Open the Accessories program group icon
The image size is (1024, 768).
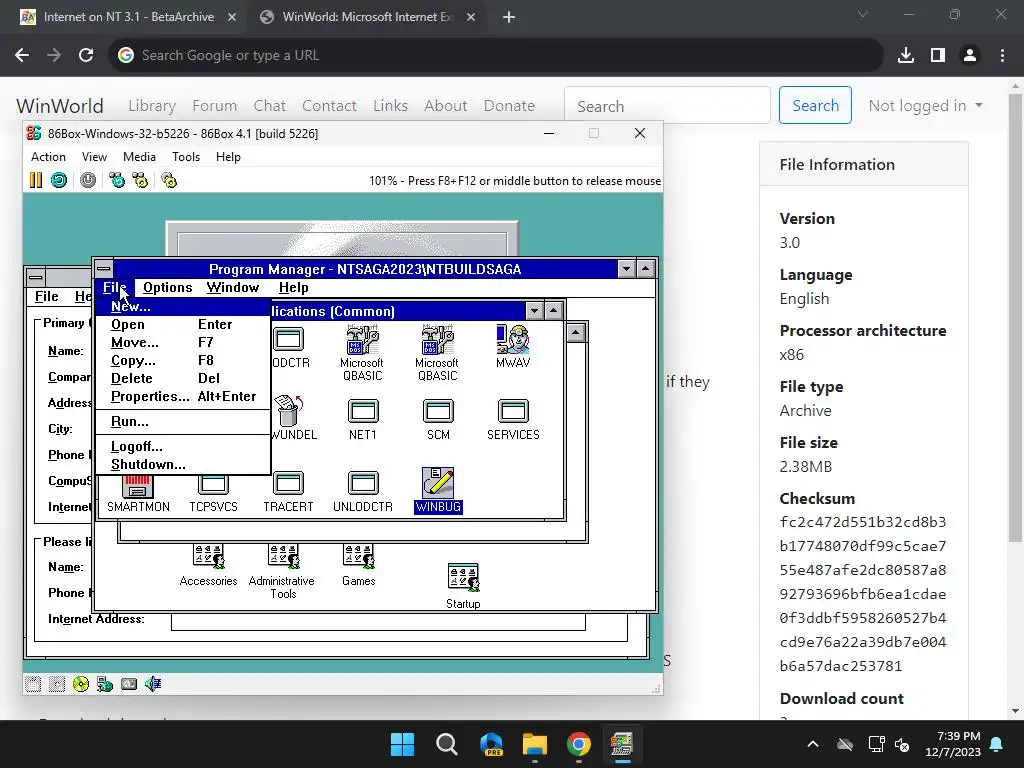coord(208,566)
